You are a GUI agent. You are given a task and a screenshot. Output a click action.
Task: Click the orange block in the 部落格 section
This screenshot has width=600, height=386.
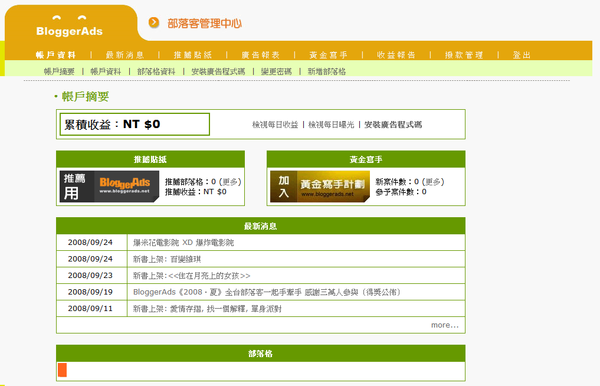[x=62, y=370]
